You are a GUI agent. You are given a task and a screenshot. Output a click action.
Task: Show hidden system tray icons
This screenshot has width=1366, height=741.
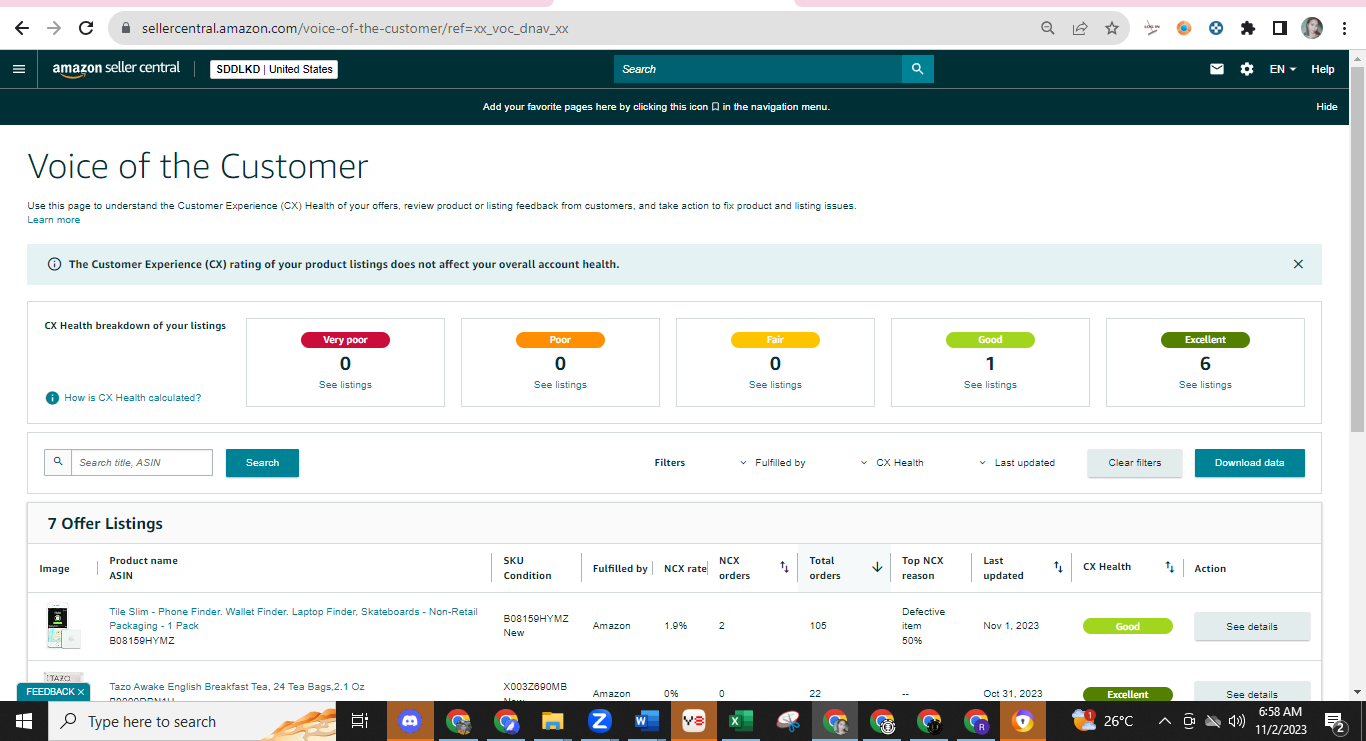pyautogui.click(x=1165, y=721)
